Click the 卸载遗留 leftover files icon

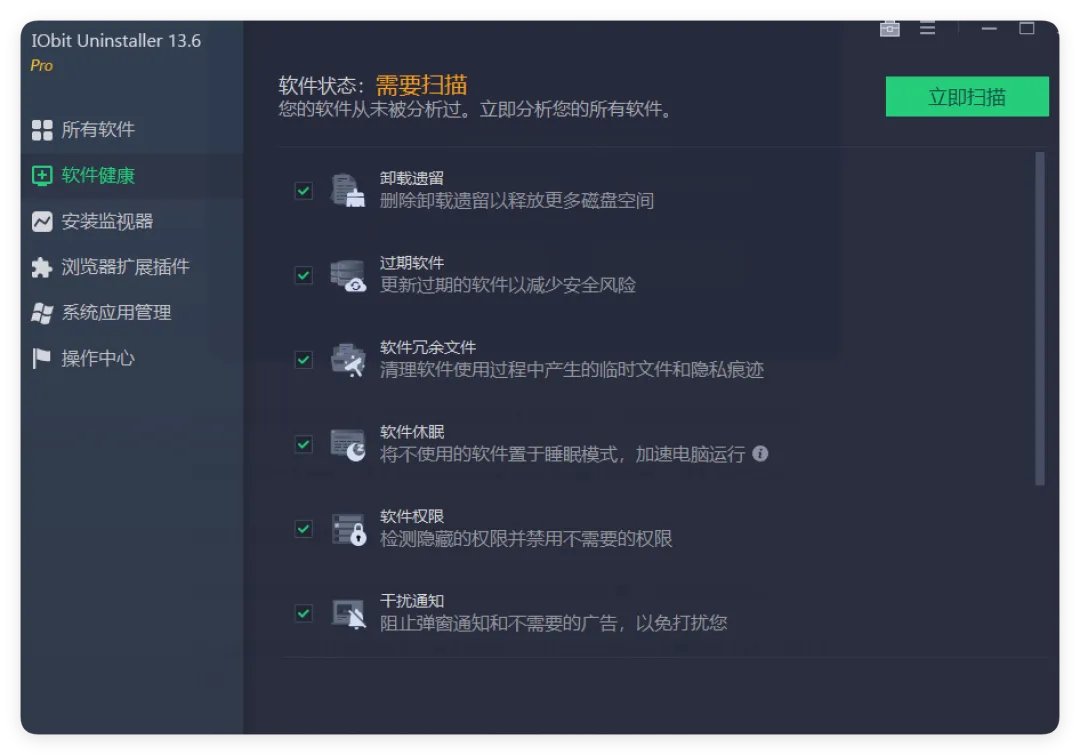point(348,190)
